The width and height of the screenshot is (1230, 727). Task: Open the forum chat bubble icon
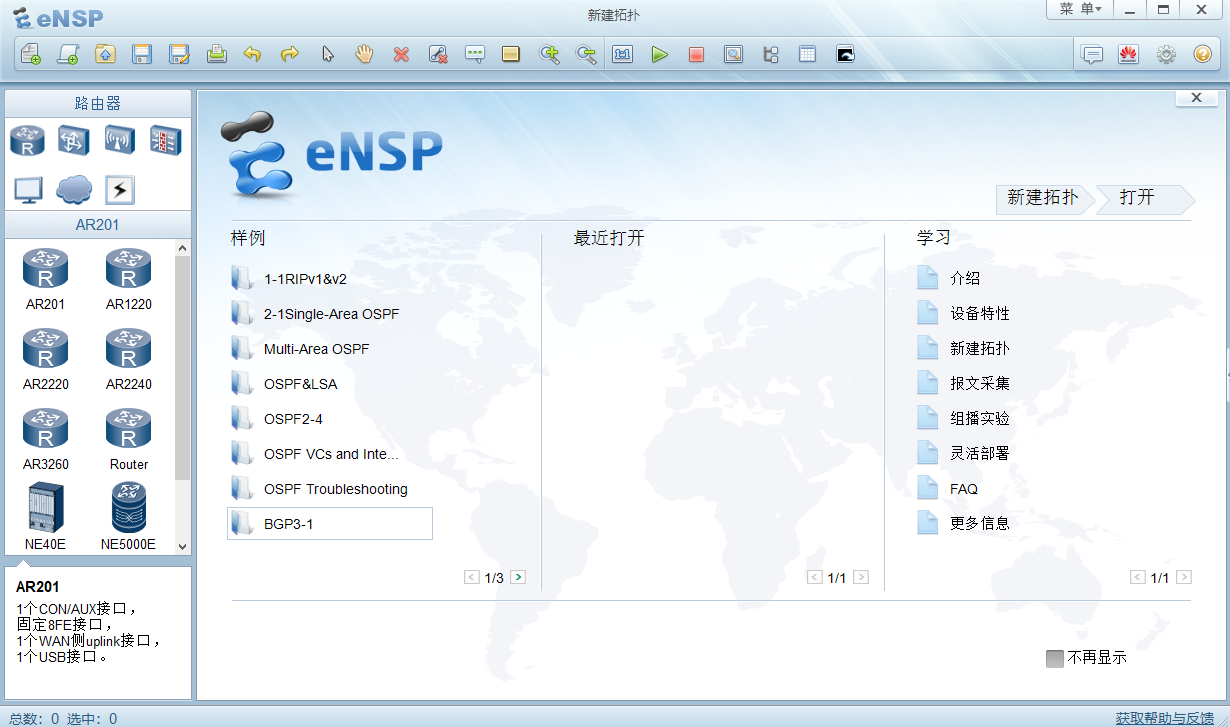(x=1093, y=54)
